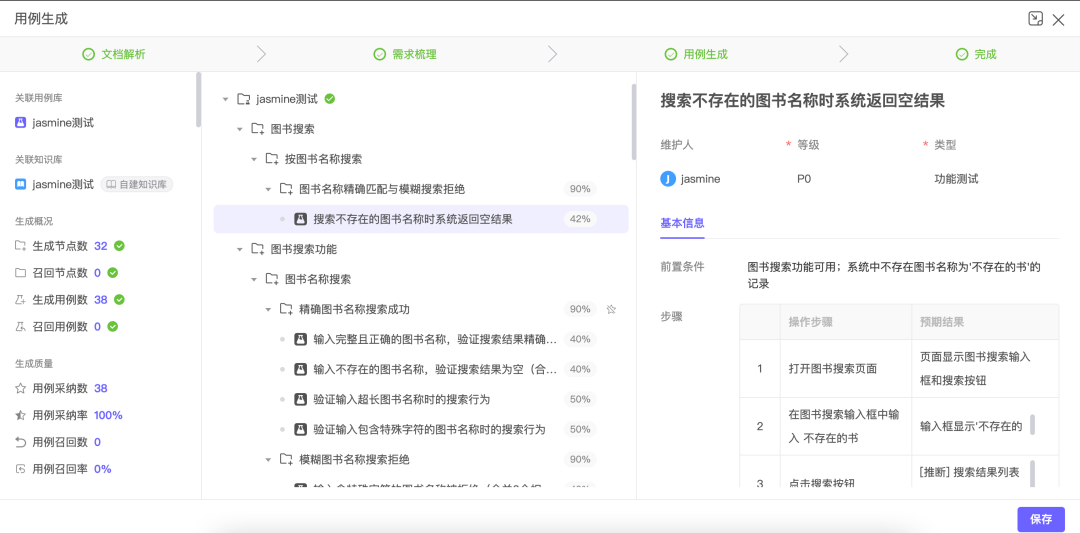Click the 生成节点数 folder icon
Screen dimensions: 1080x533
21,246
